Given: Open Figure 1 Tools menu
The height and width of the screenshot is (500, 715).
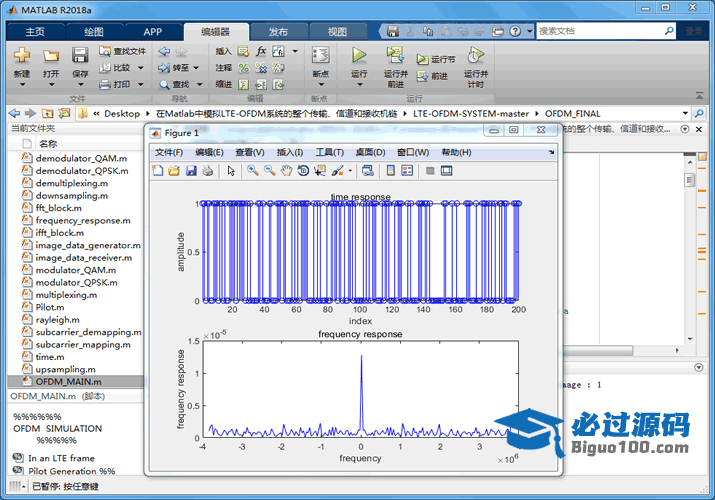Looking at the screenshot, I should (330, 152).
